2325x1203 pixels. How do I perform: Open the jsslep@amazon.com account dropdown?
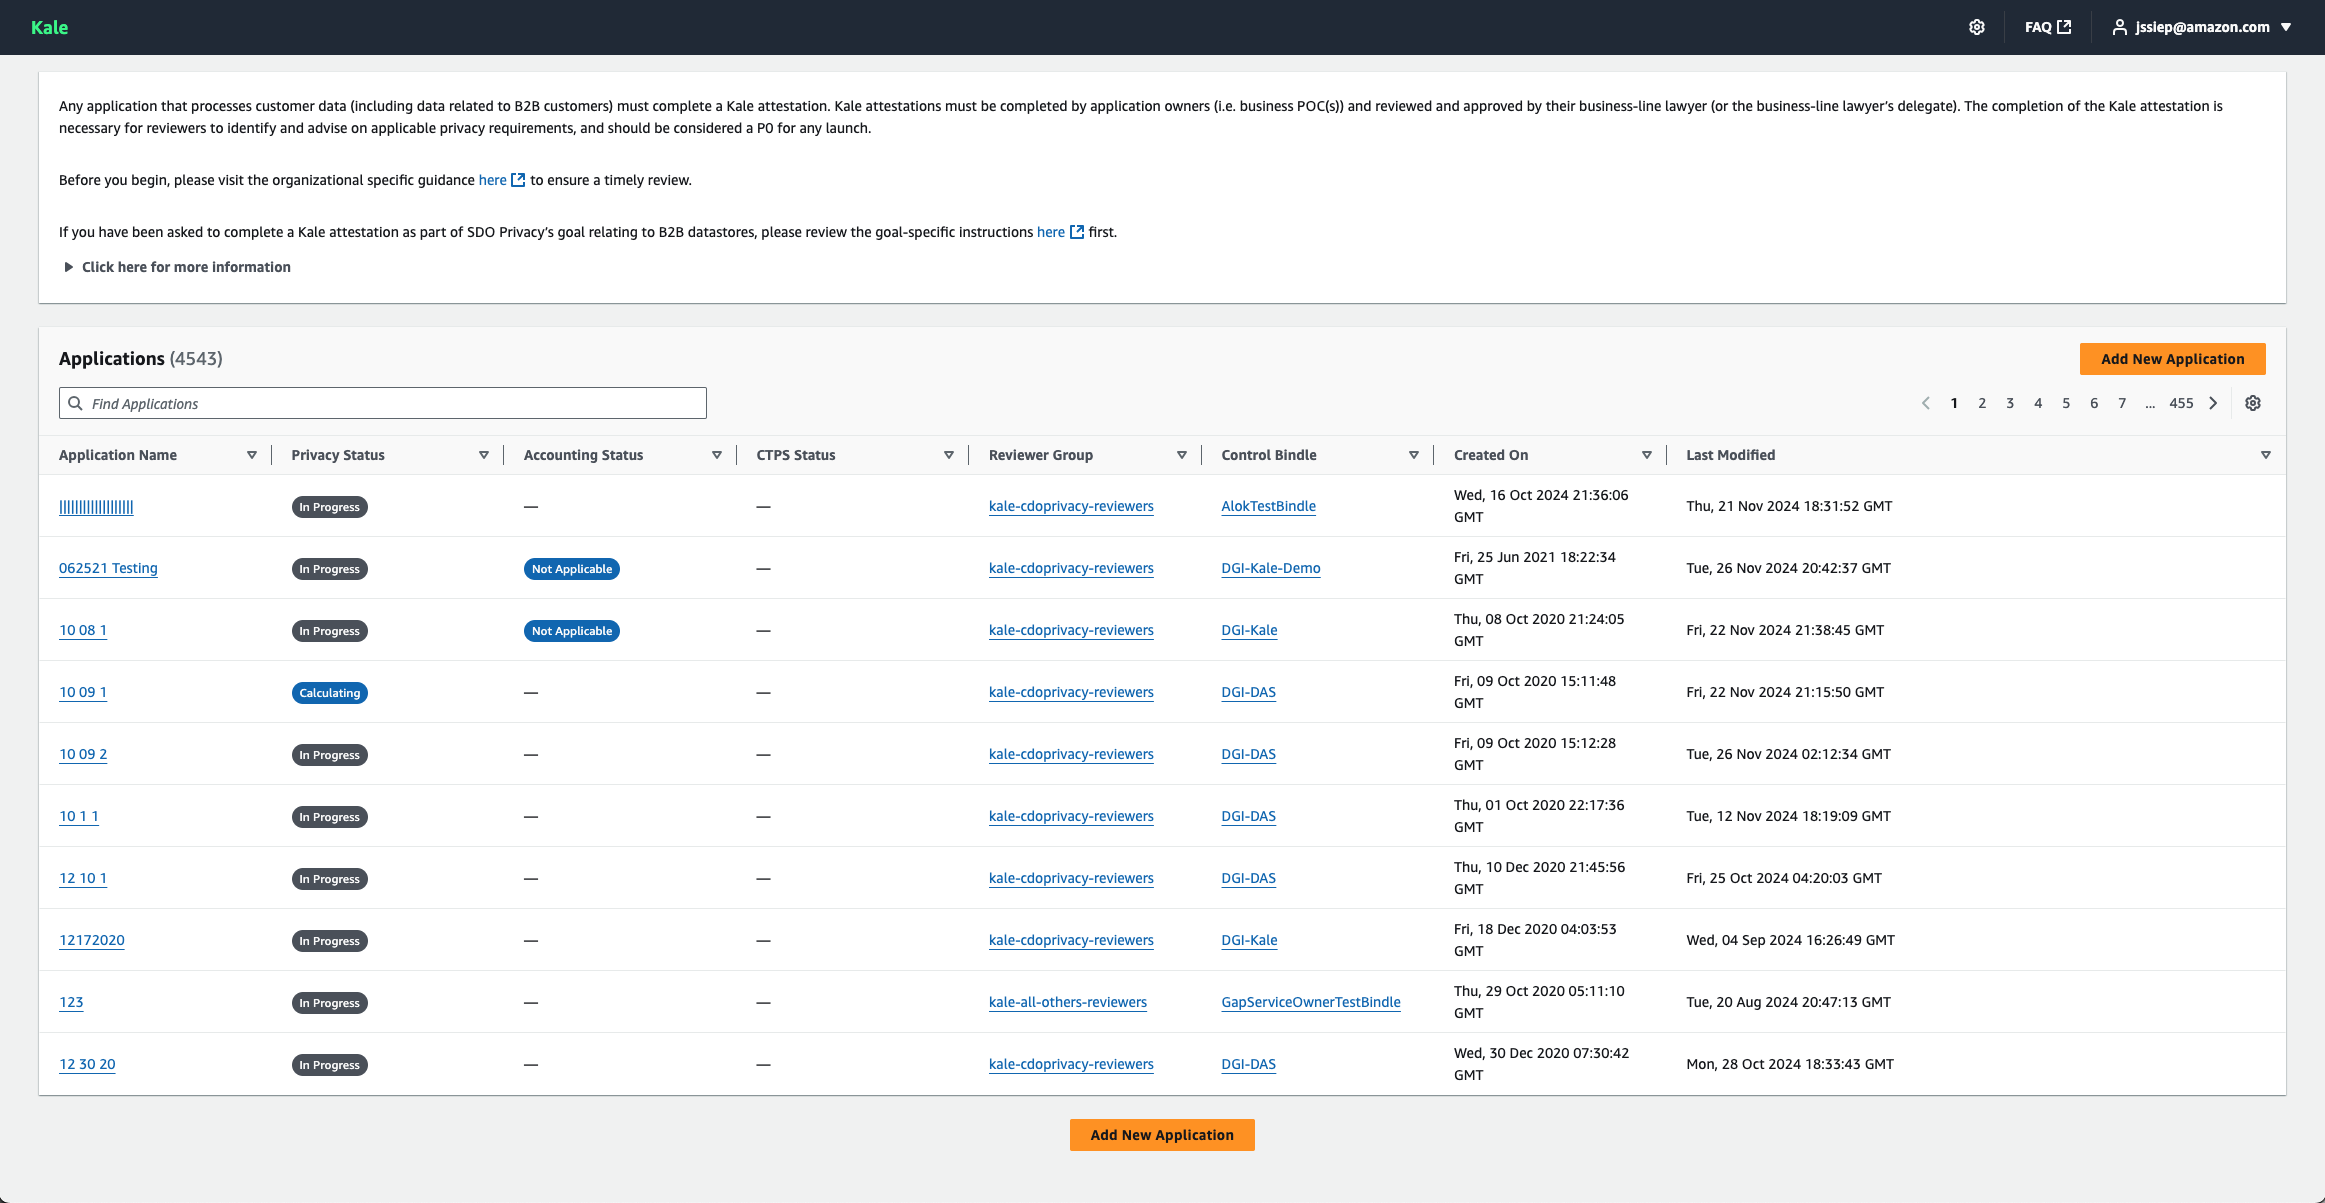click(2285, 27)
